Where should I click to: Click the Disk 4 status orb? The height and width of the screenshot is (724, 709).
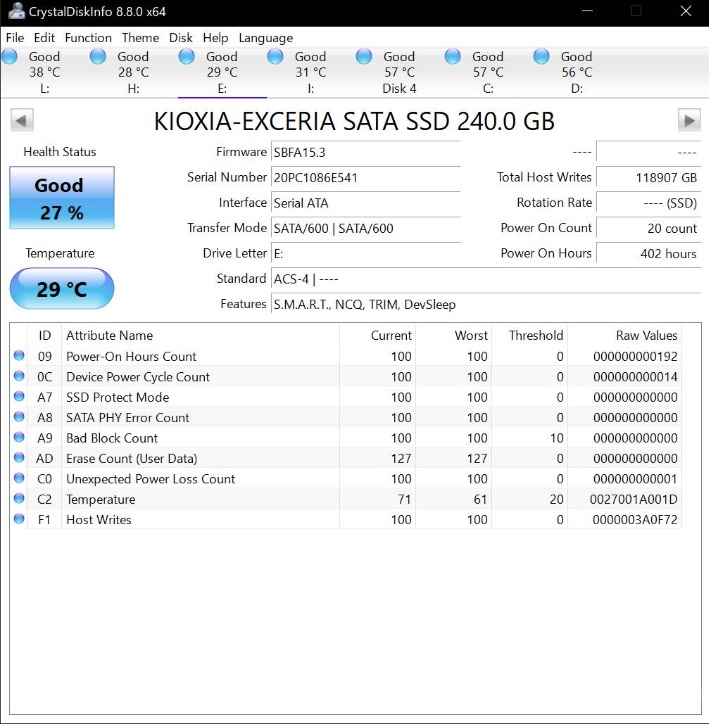click(364, 57)
